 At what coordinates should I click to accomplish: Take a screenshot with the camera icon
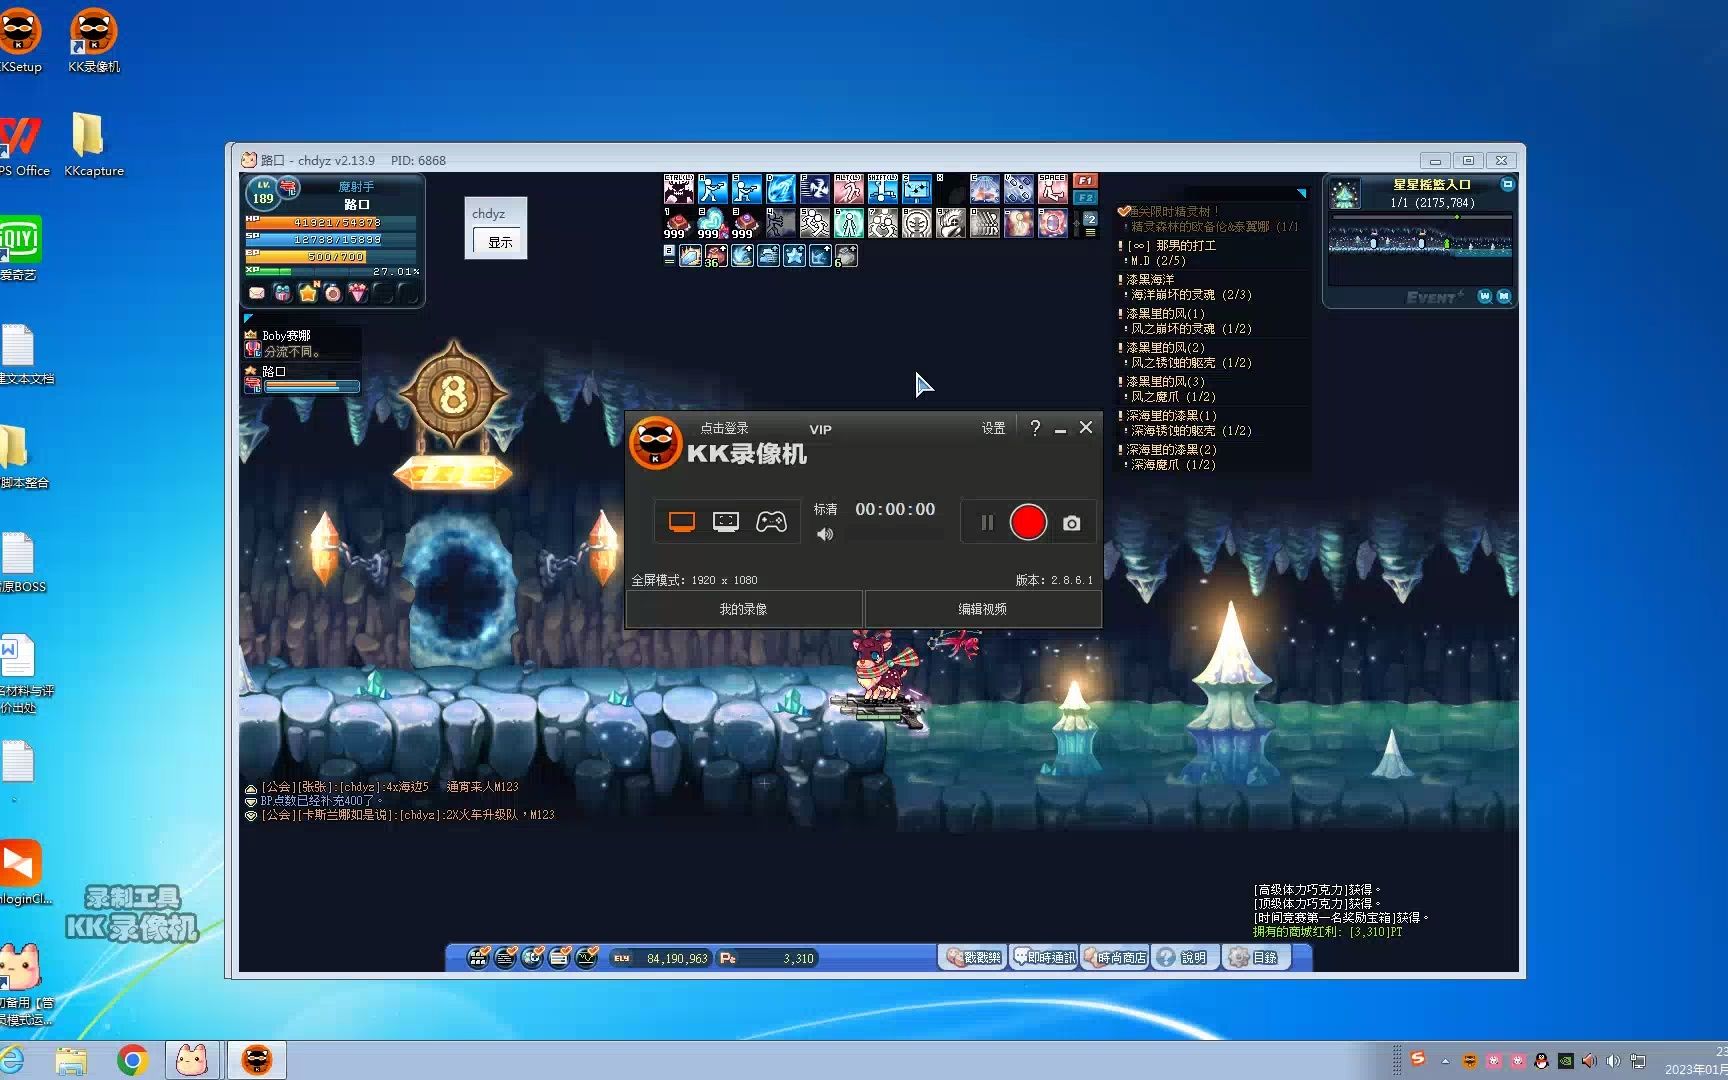1071,523
